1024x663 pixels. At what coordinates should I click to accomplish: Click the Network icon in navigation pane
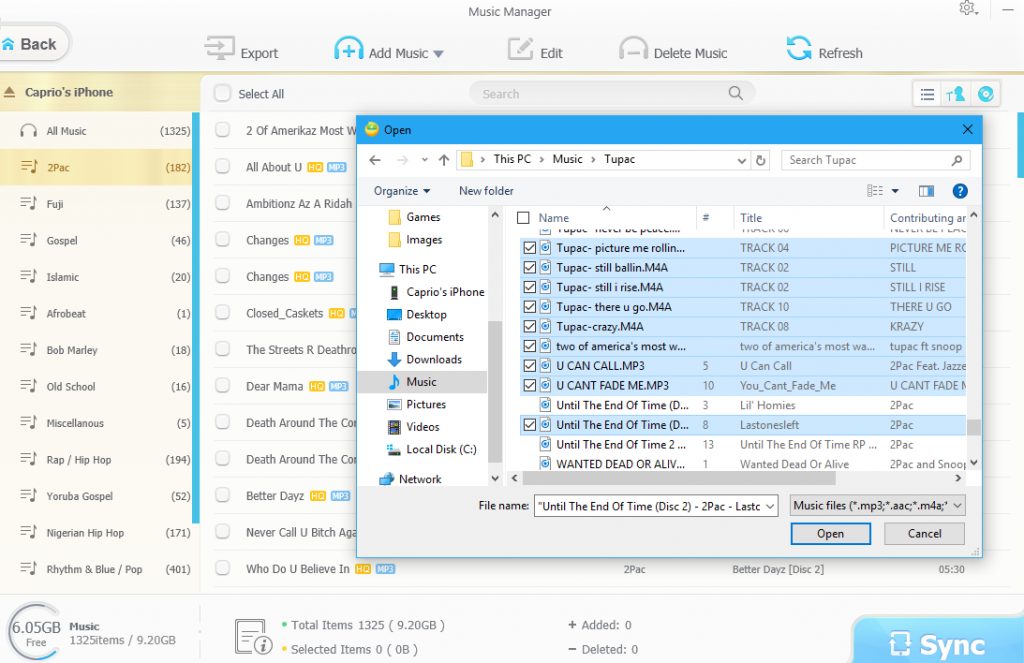387,479
